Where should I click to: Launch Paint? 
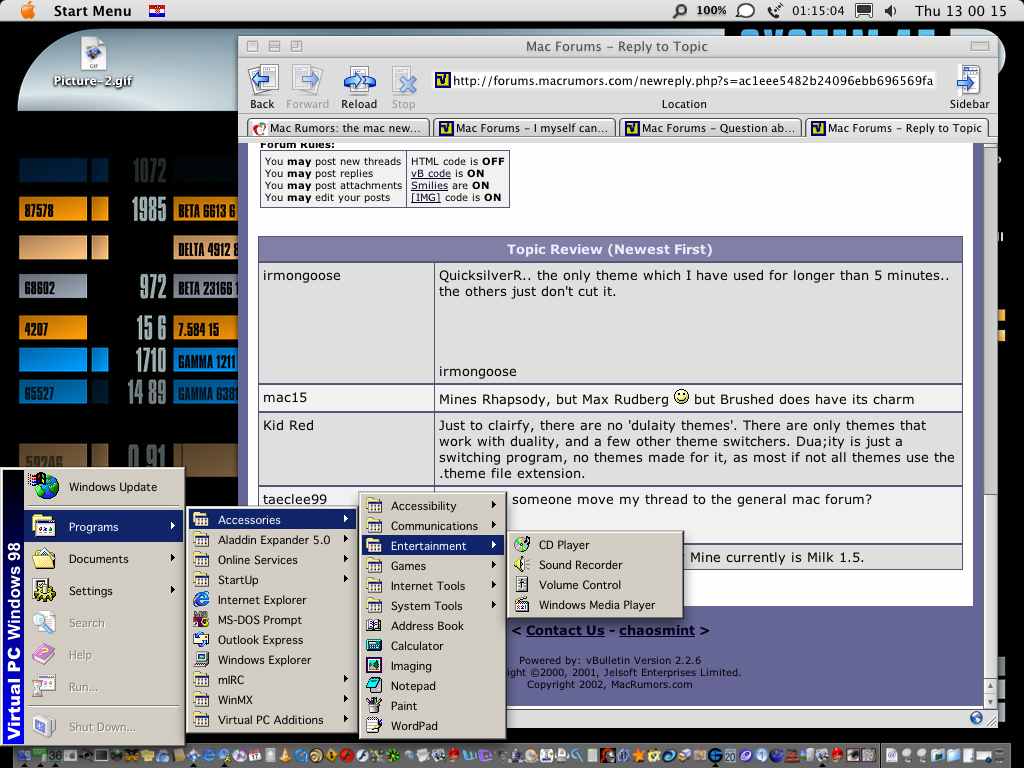click(x=404, y=706)
